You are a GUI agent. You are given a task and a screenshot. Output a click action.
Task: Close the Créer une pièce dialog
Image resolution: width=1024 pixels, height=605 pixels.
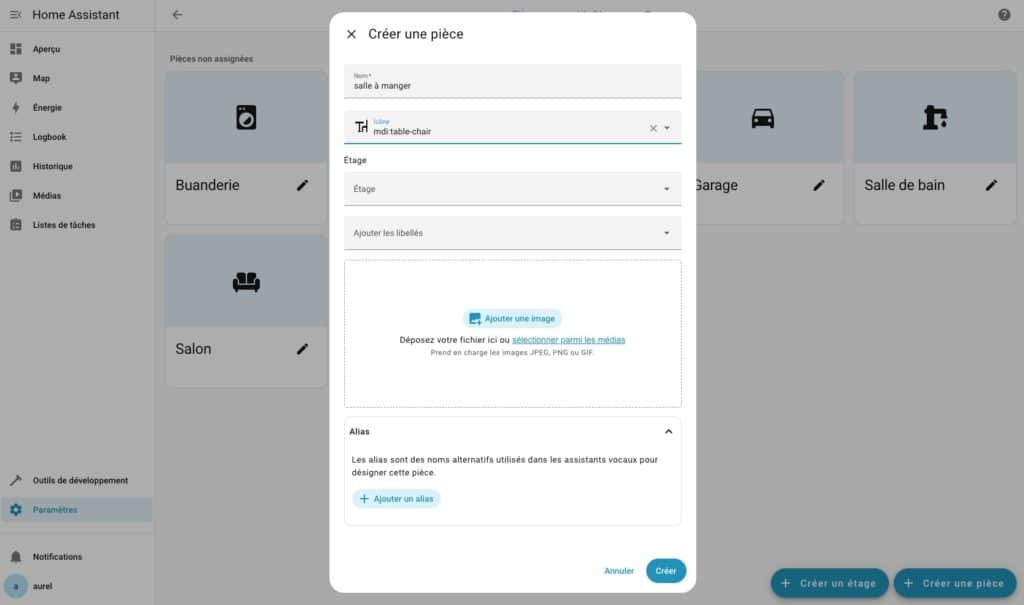click(x=351, y=34)
